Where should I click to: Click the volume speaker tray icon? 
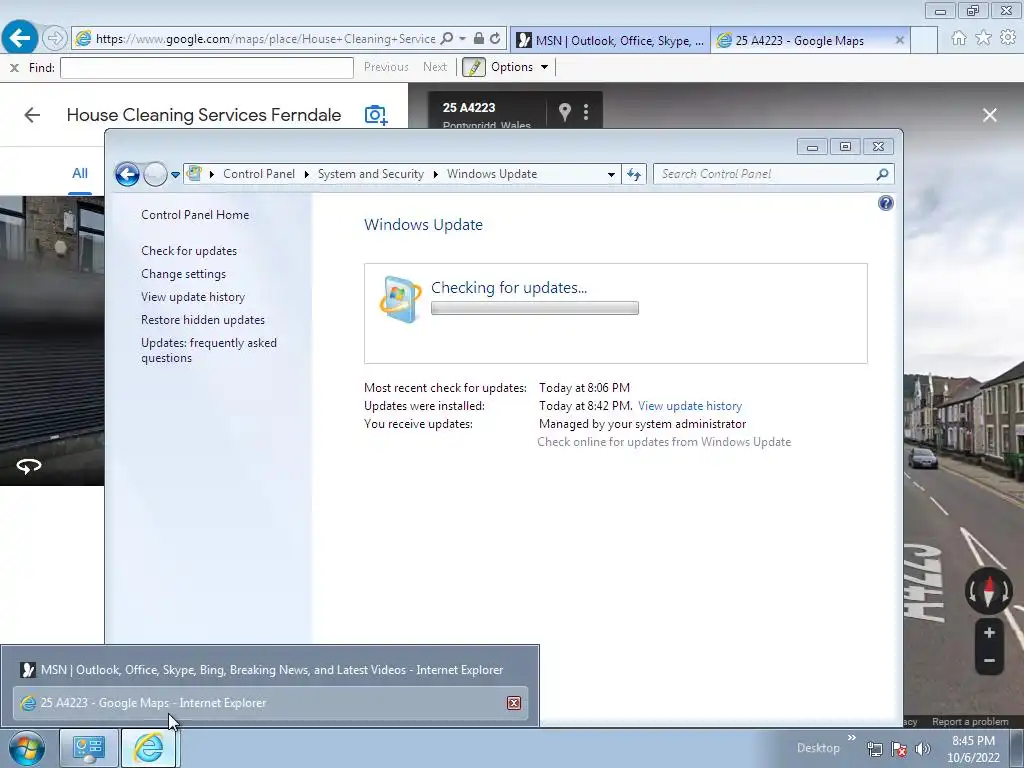coord(923,749)
